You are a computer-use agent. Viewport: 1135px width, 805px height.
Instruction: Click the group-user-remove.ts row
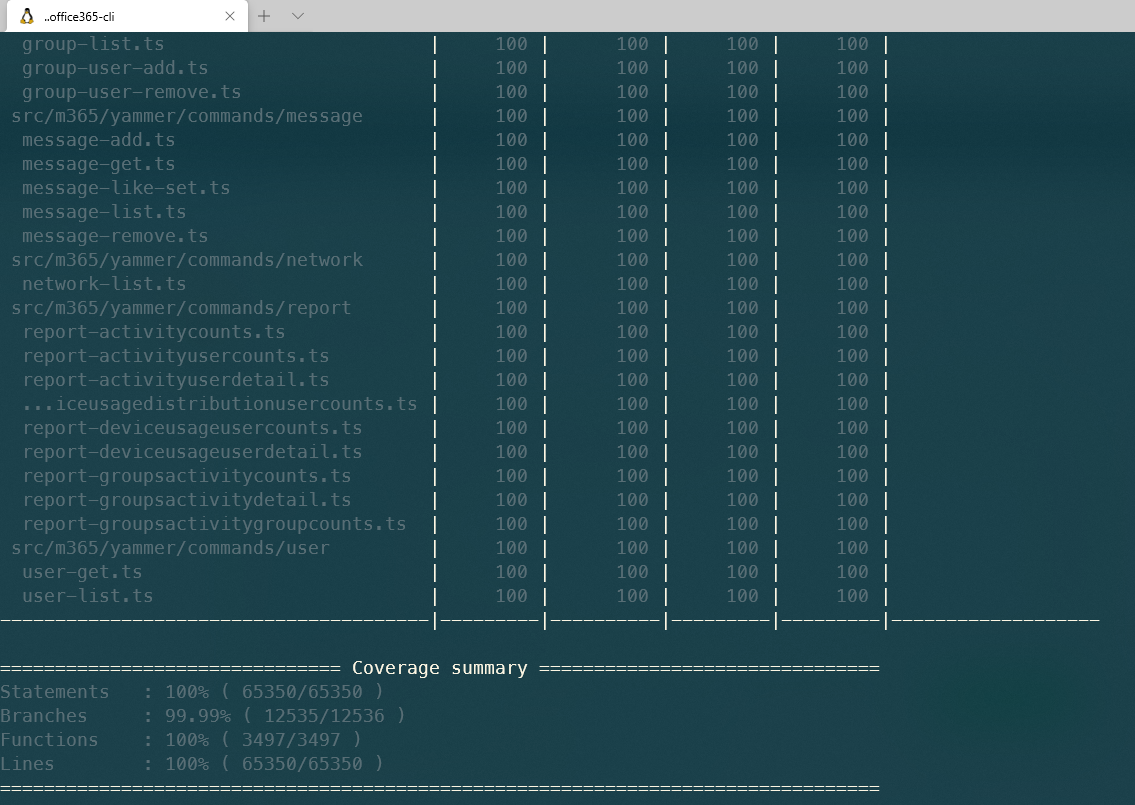(443, 92)
